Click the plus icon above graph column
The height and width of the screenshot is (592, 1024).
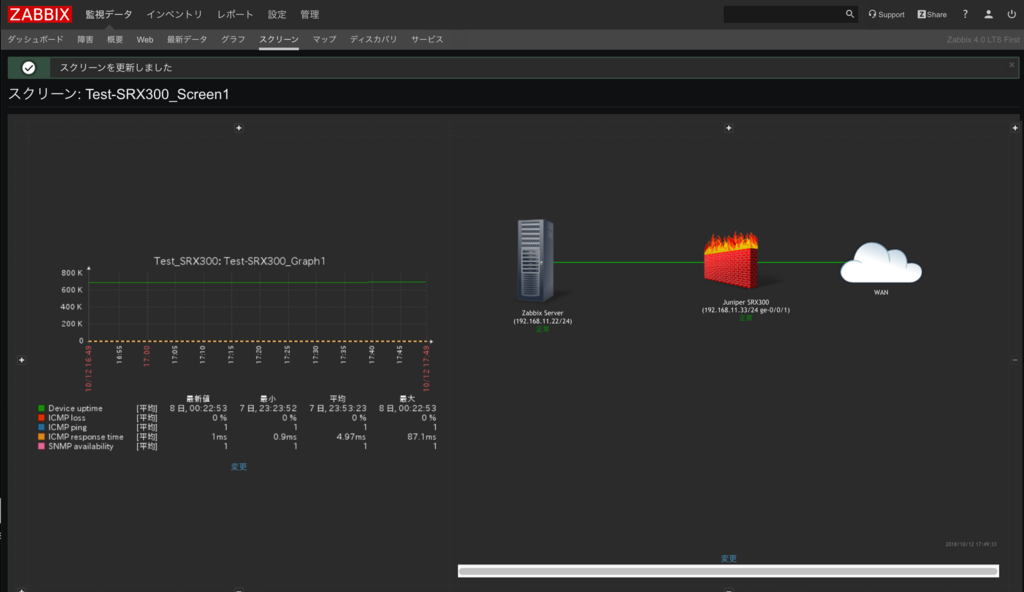[x=239, y=128]
